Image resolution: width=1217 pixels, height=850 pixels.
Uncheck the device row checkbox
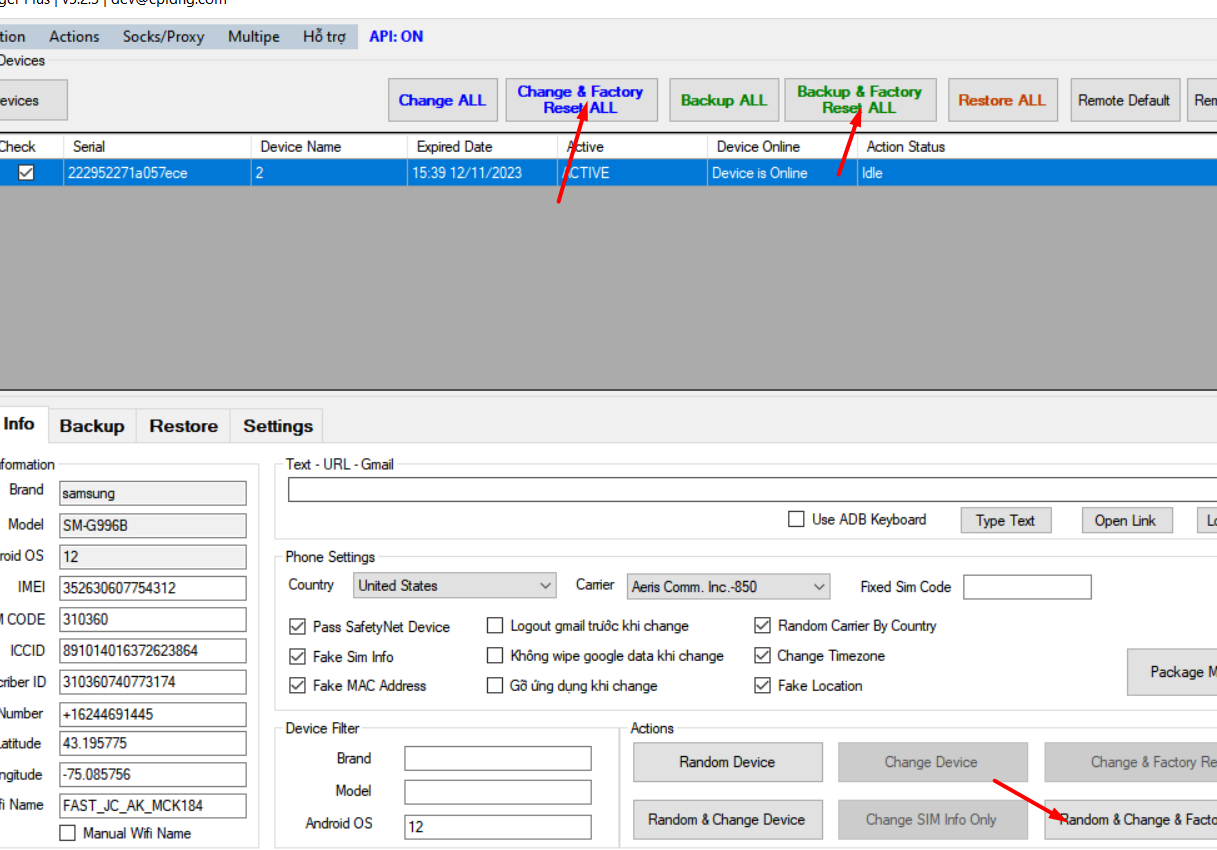[x=26, y=173]
